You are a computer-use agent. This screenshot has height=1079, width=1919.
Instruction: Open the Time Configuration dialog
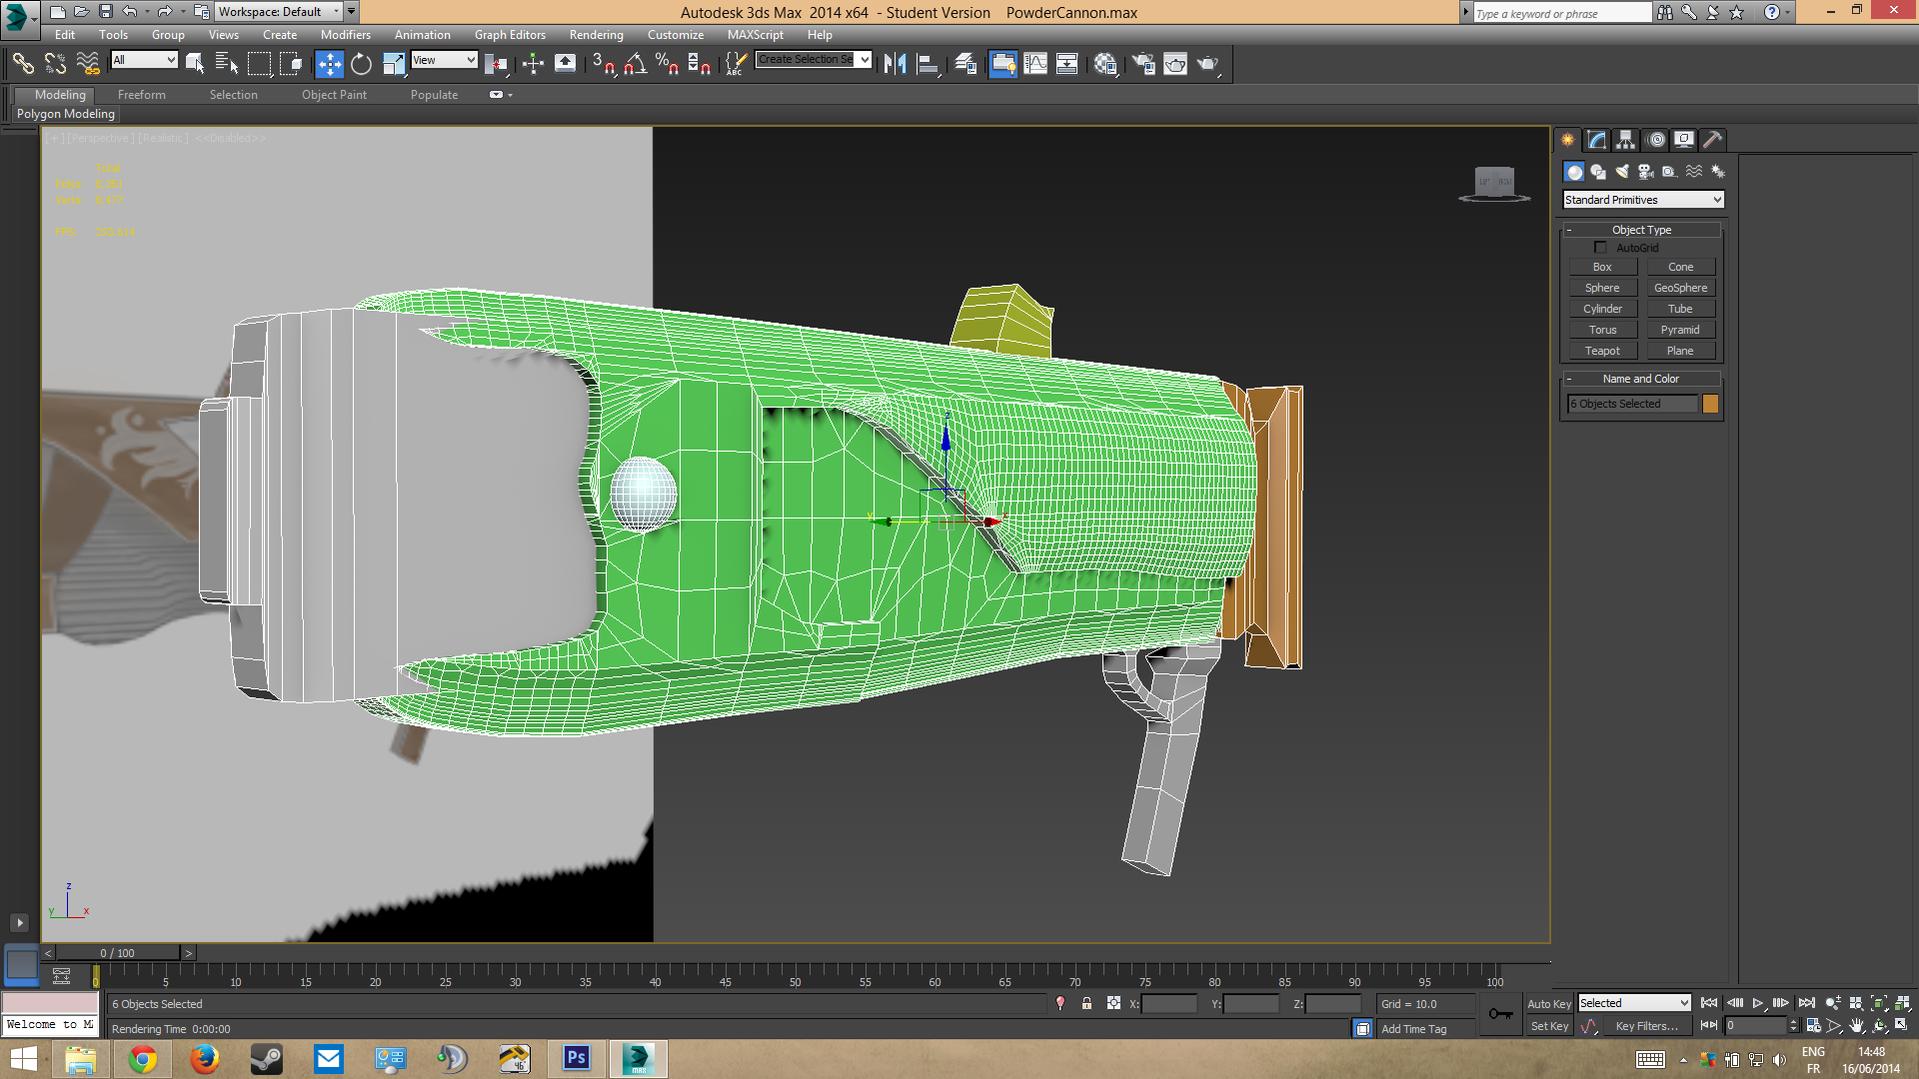(1813, 1026)
